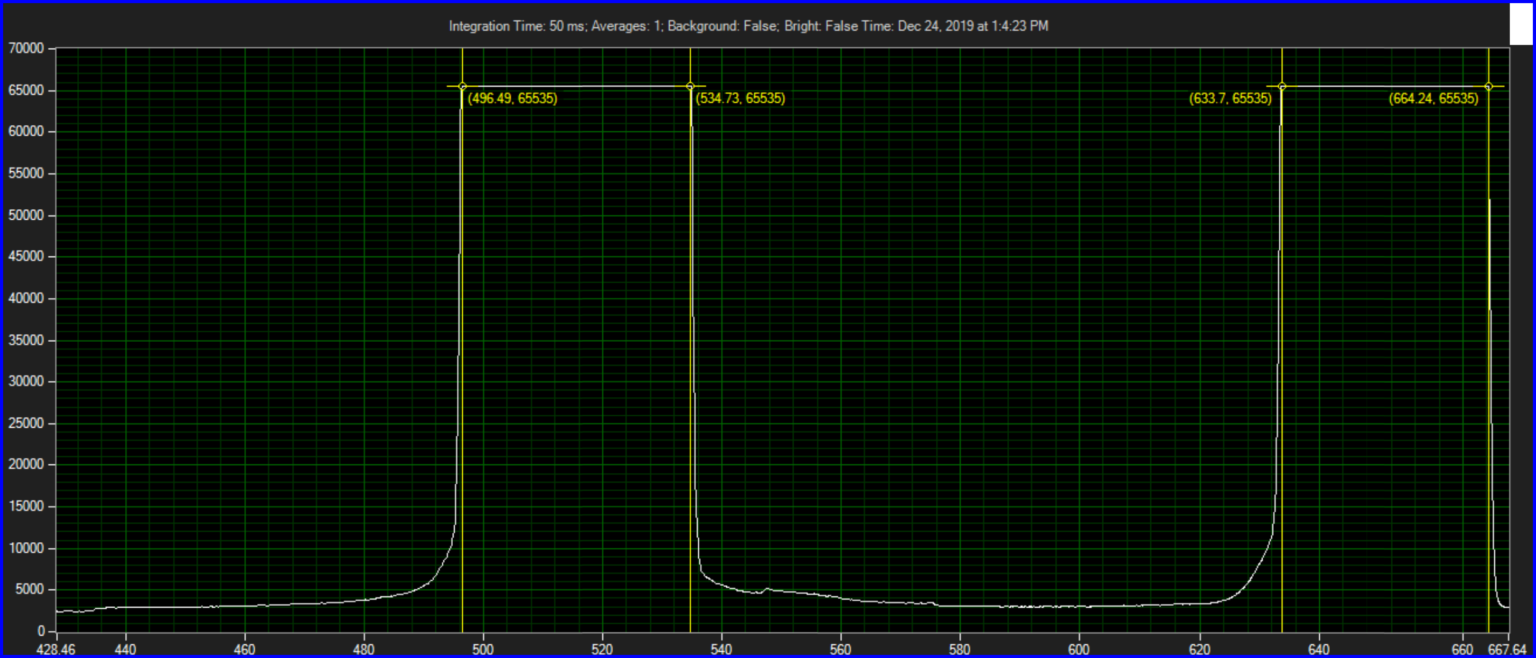
Task: Click the 55000 y-axis label
Action: pyautogui.click(x=24, y=173)
